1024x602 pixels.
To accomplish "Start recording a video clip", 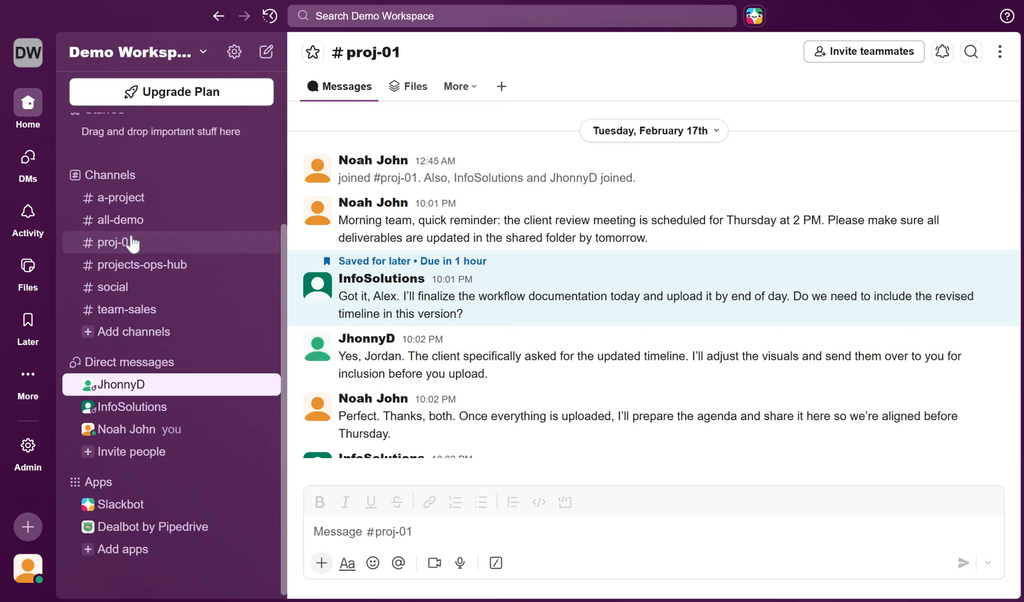I will click(x=434, y=563).
